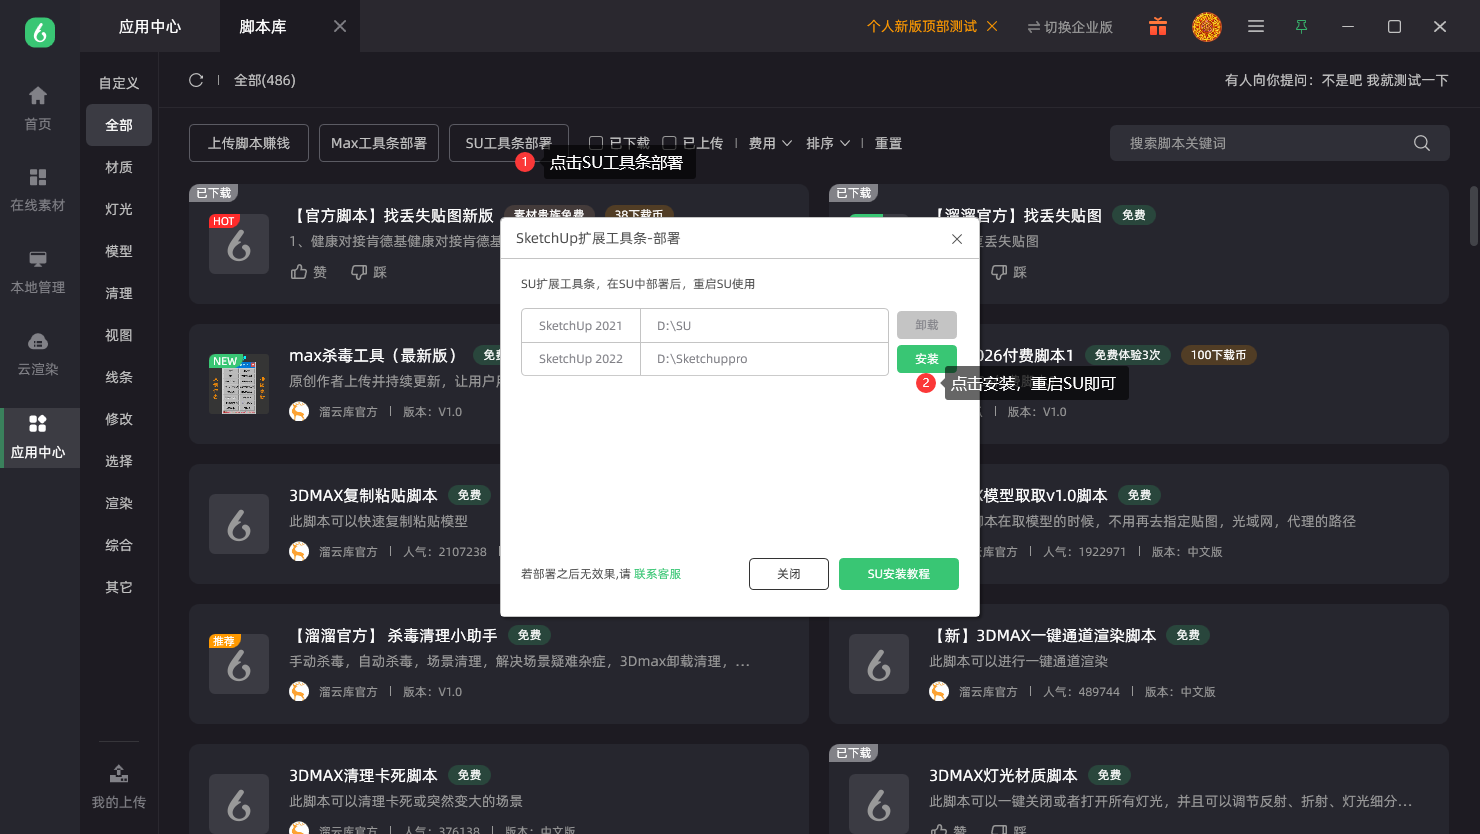Click the green app logo icon
The image size is (1480, 834).
(x=40, y=32)
